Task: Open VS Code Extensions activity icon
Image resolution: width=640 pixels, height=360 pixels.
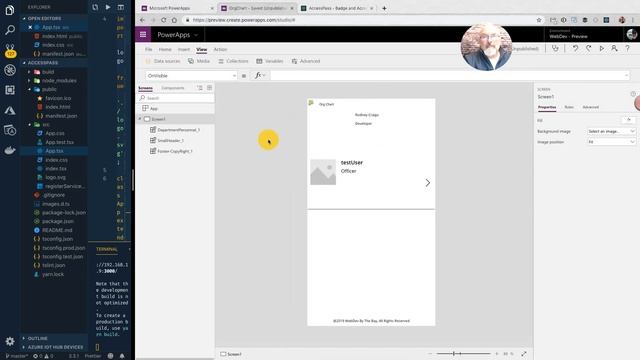Action: tap(10, 90)
